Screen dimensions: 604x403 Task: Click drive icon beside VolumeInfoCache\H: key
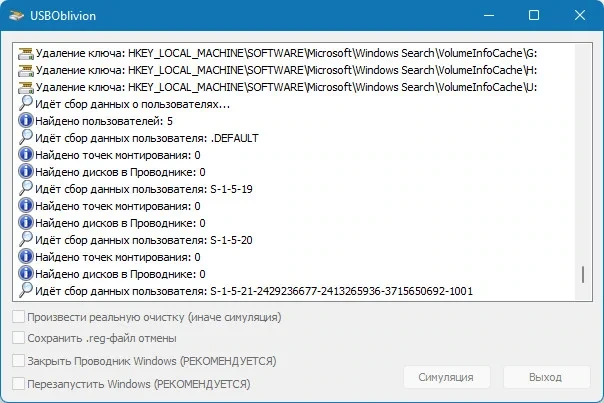(26, 70)
